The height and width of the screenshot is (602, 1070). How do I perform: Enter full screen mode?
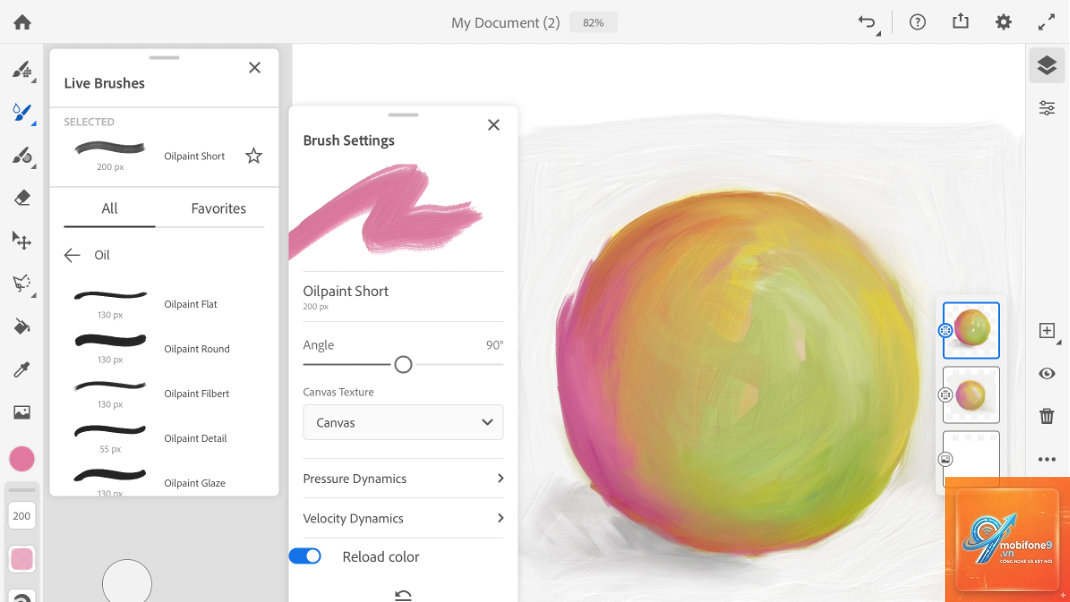pyautogui.click(x=1046, y=23)
